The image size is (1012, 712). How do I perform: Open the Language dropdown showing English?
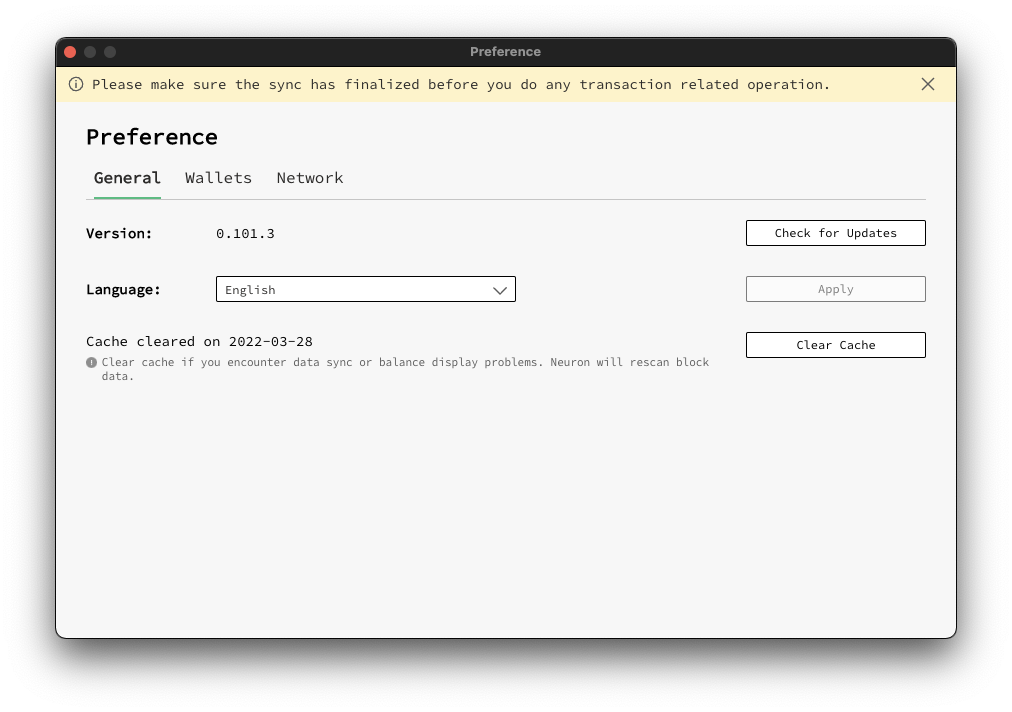pos(366,289)
